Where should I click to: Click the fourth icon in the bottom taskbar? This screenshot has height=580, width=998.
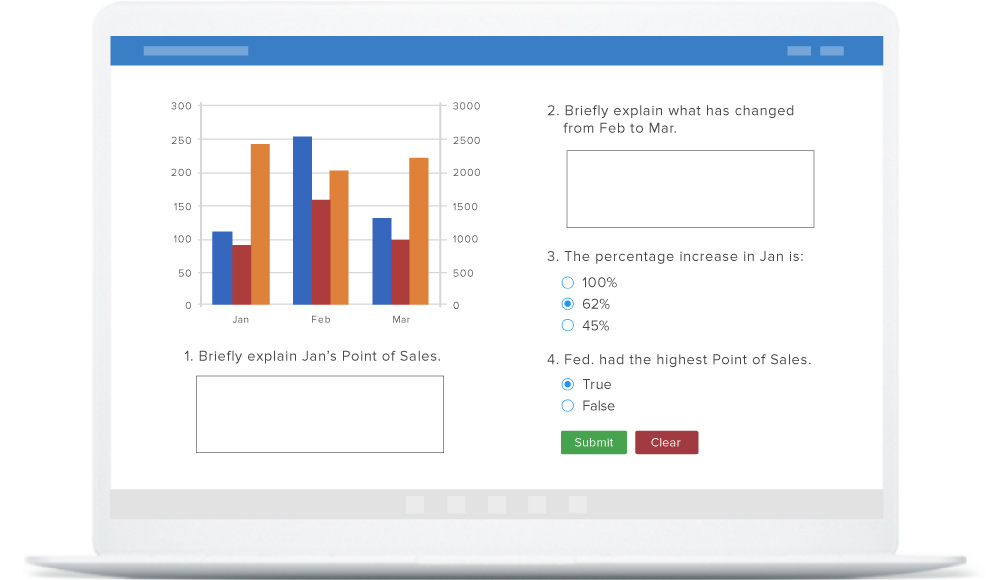point(536,505)
